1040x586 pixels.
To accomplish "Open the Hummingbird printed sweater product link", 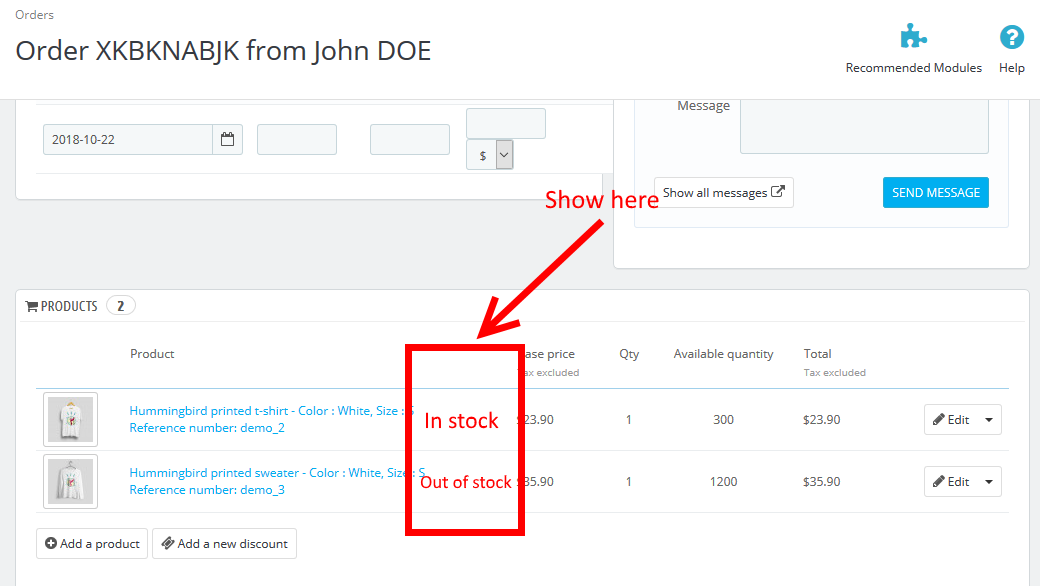I will click(277, 473).
